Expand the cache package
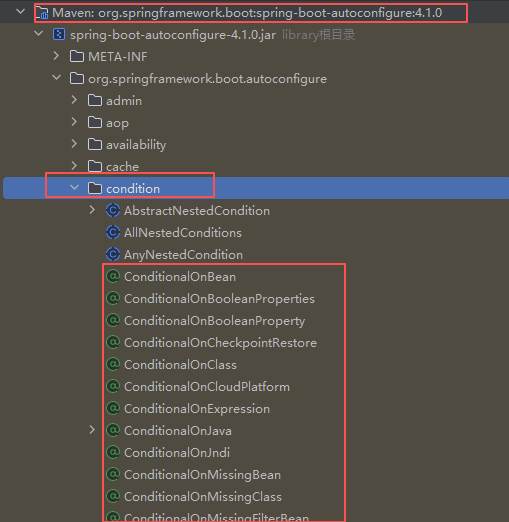The height and width of the screenshot is (522, 509). coord(74,166)
